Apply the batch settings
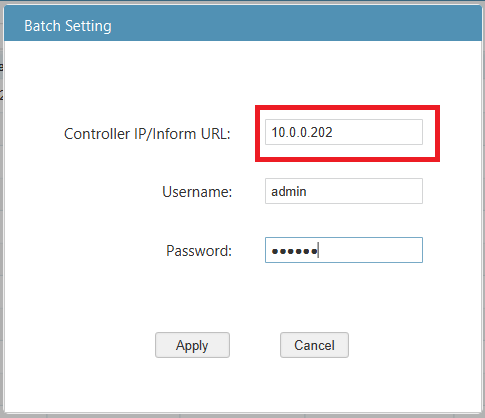The width and height of the screenshot is (485, 418). click(192, 345)
